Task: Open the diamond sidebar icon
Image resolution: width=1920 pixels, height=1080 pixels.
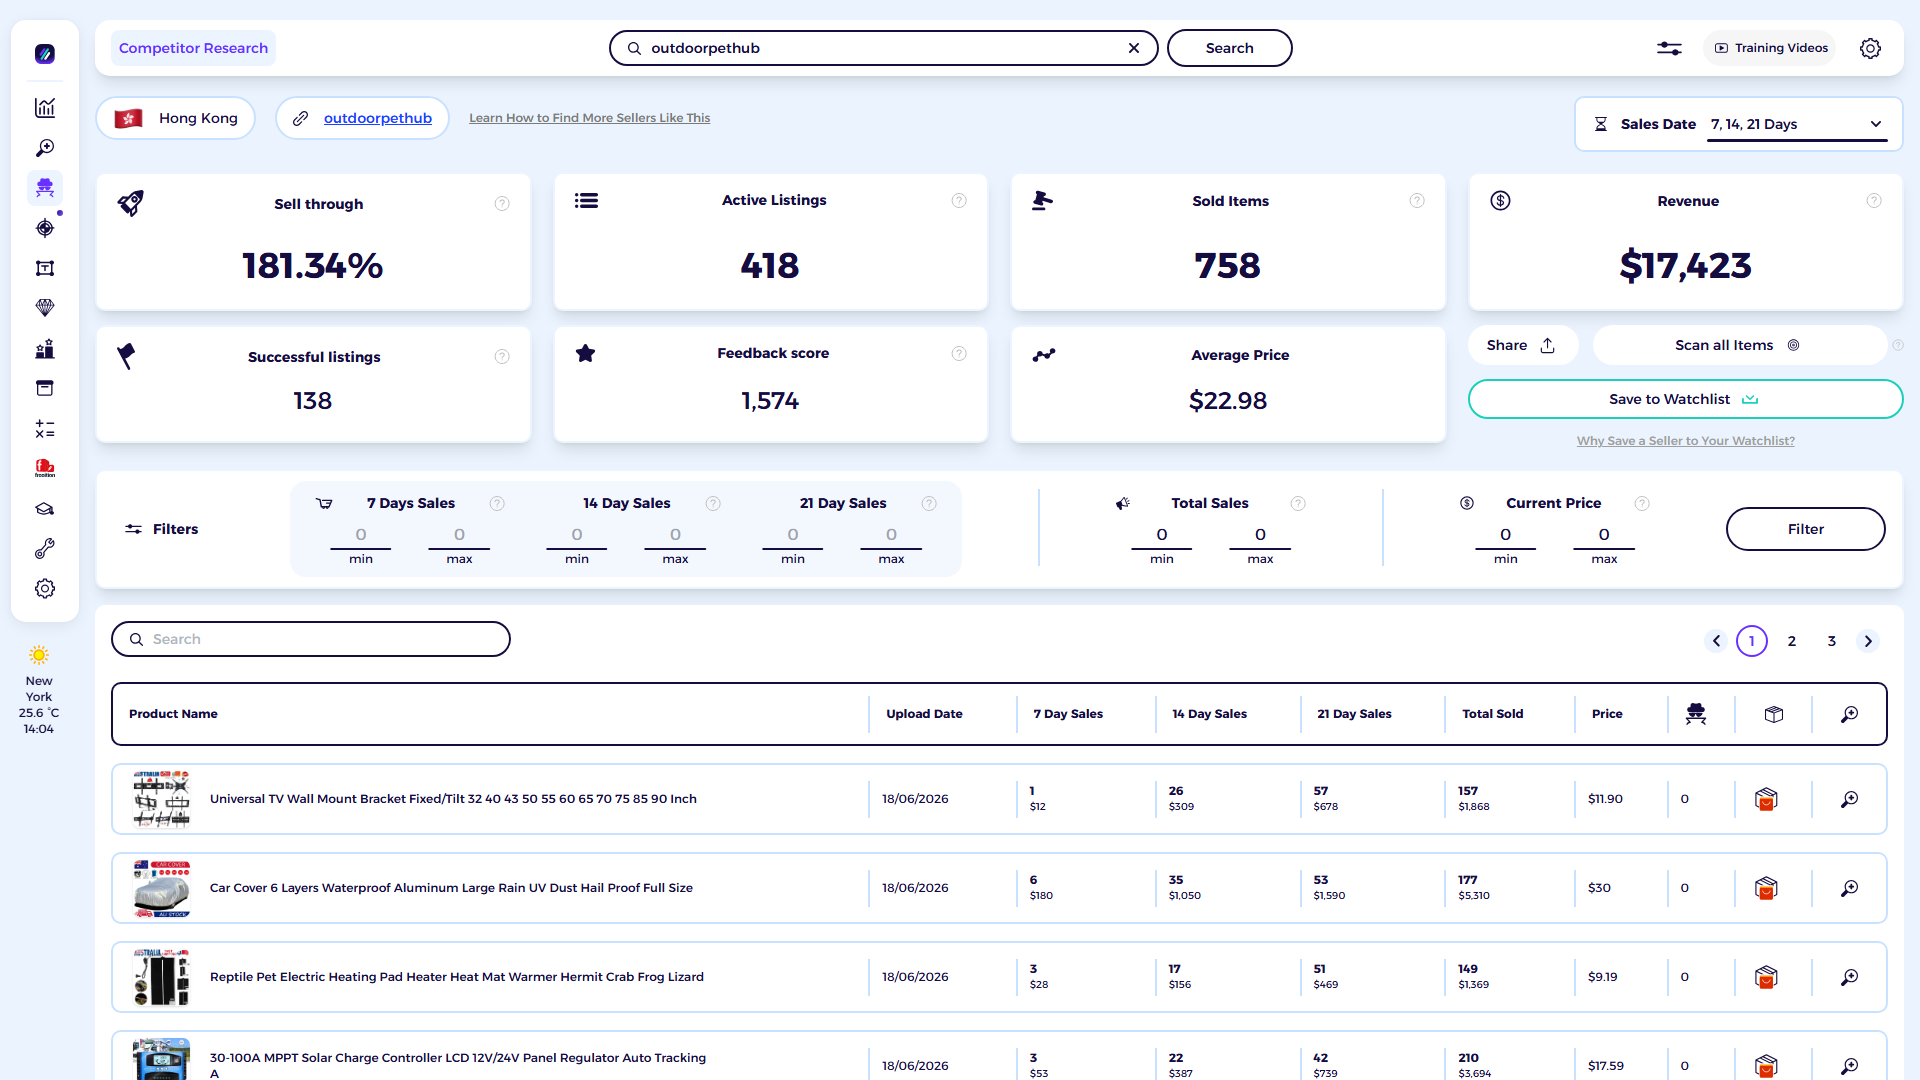Action: click(45, 308)
